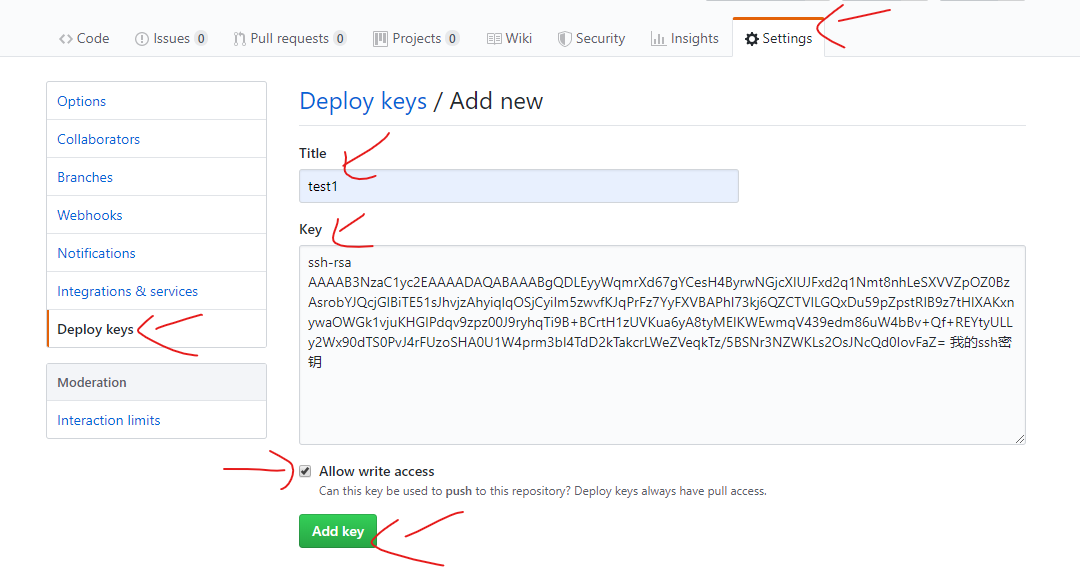This screenshot has width=1080, height=587.
Task: Focus the Title input field containing test1
Action: pos(519,186)
